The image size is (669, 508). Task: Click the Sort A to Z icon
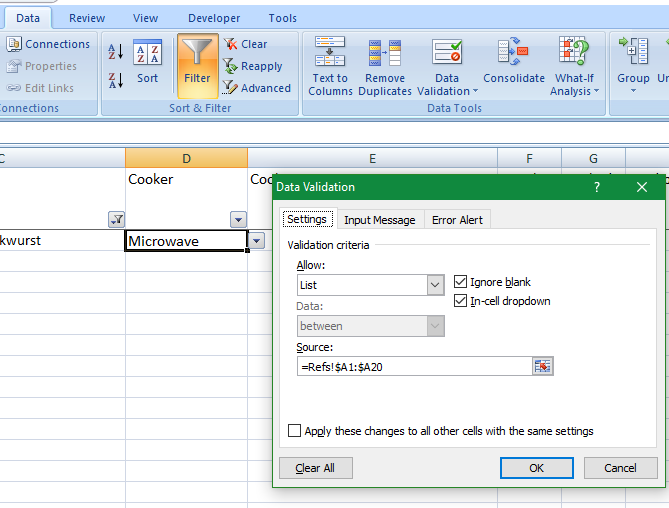tap(115, 52)
